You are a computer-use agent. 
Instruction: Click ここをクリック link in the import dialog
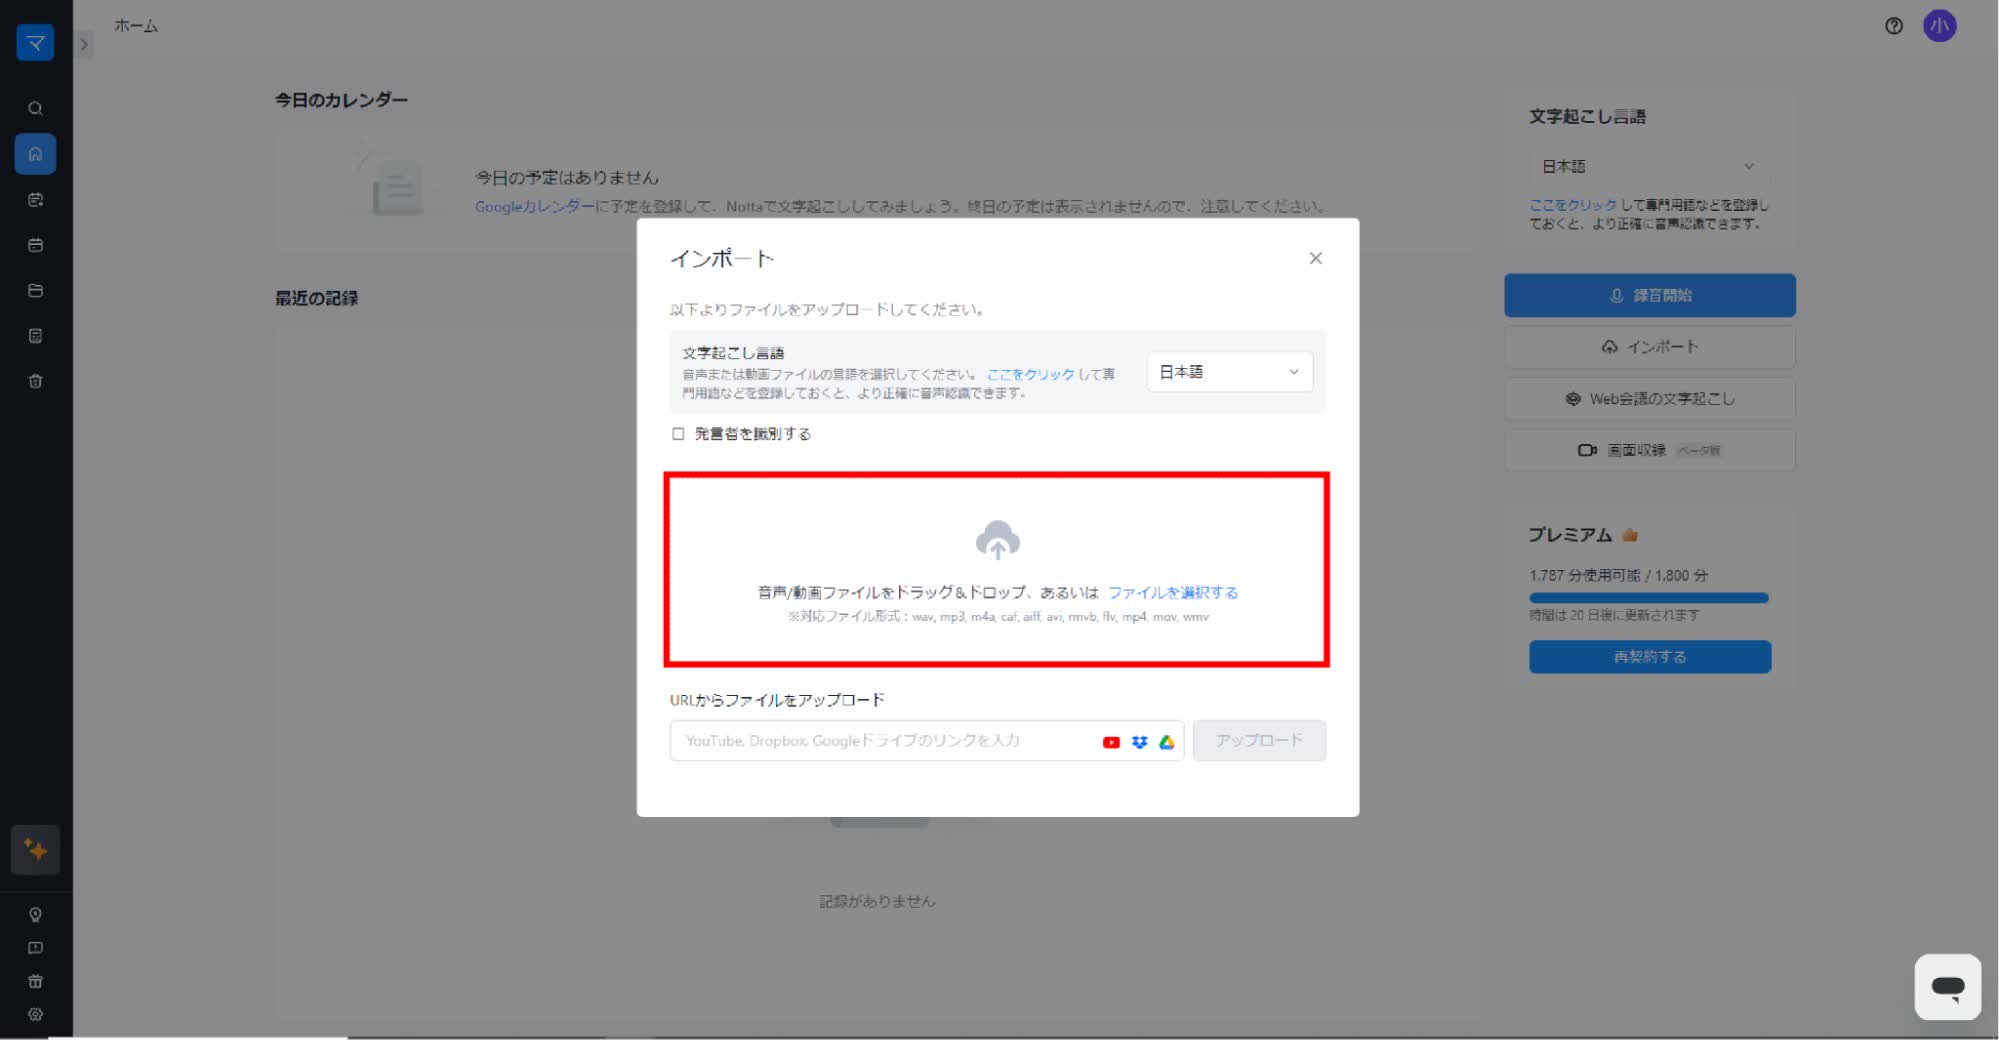click(1030, 374)
